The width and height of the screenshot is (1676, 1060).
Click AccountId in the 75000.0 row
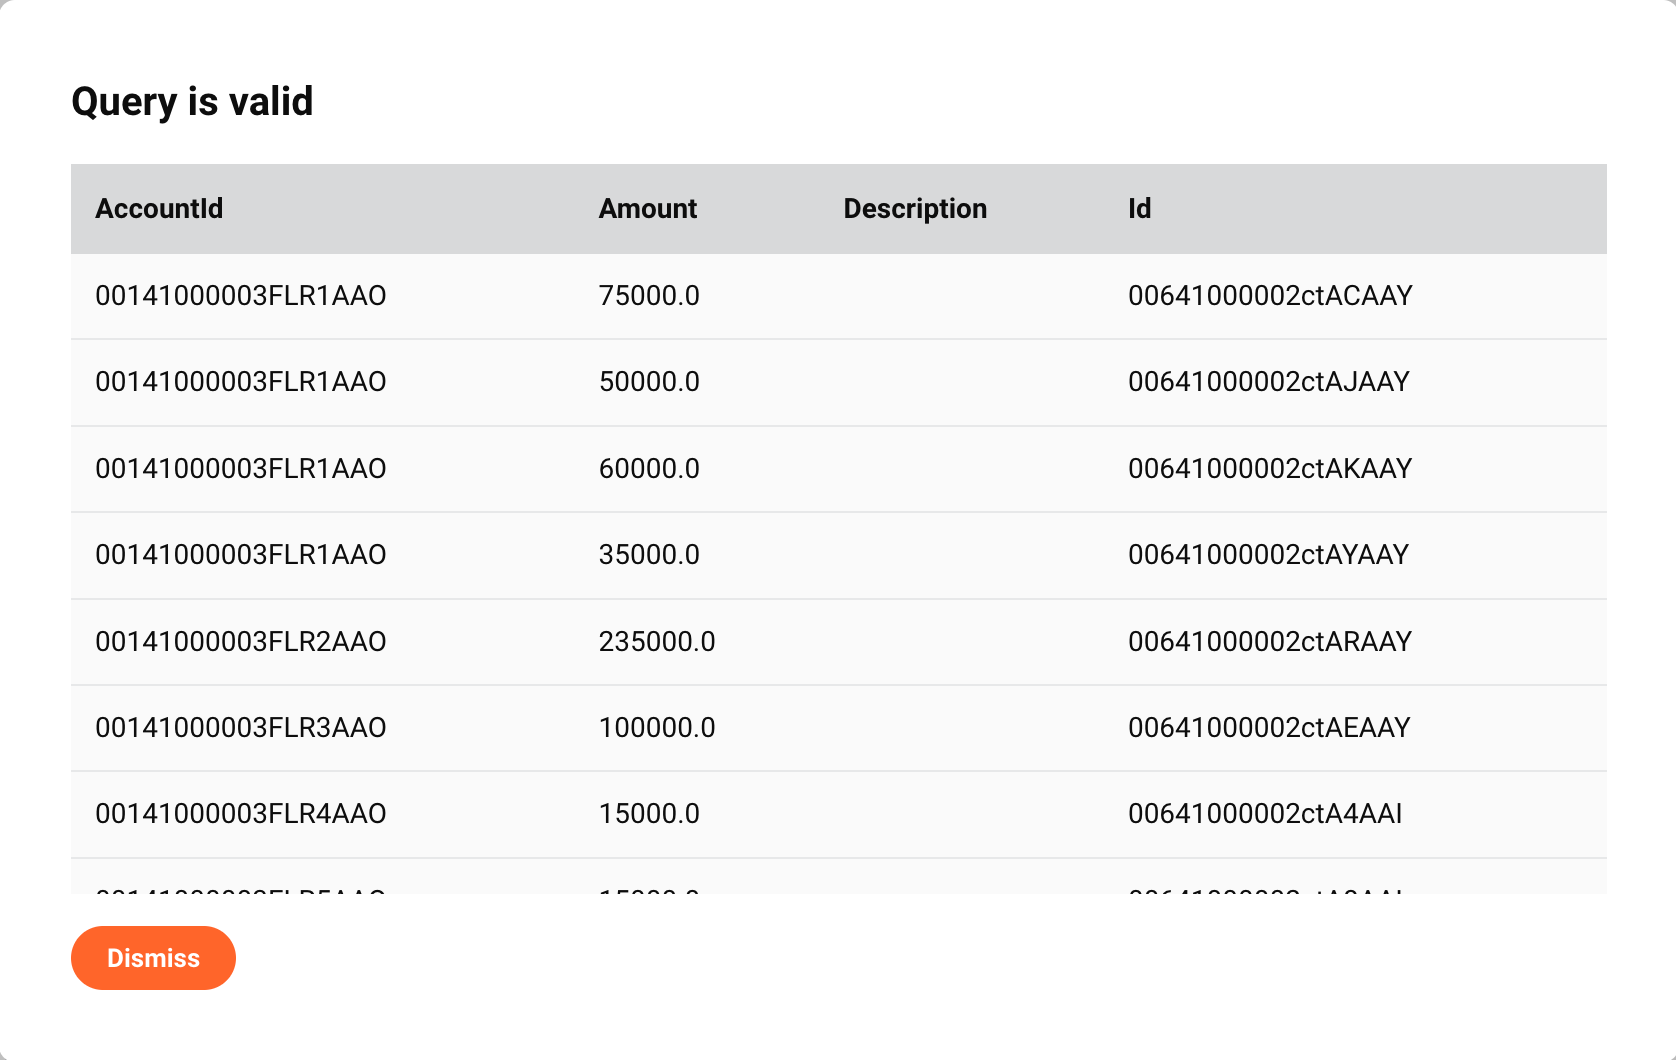[x=241, y=296]
